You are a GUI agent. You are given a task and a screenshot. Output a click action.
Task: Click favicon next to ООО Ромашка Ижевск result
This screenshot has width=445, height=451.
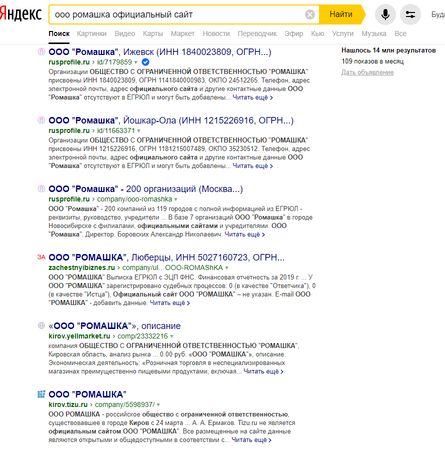point(41,52)
